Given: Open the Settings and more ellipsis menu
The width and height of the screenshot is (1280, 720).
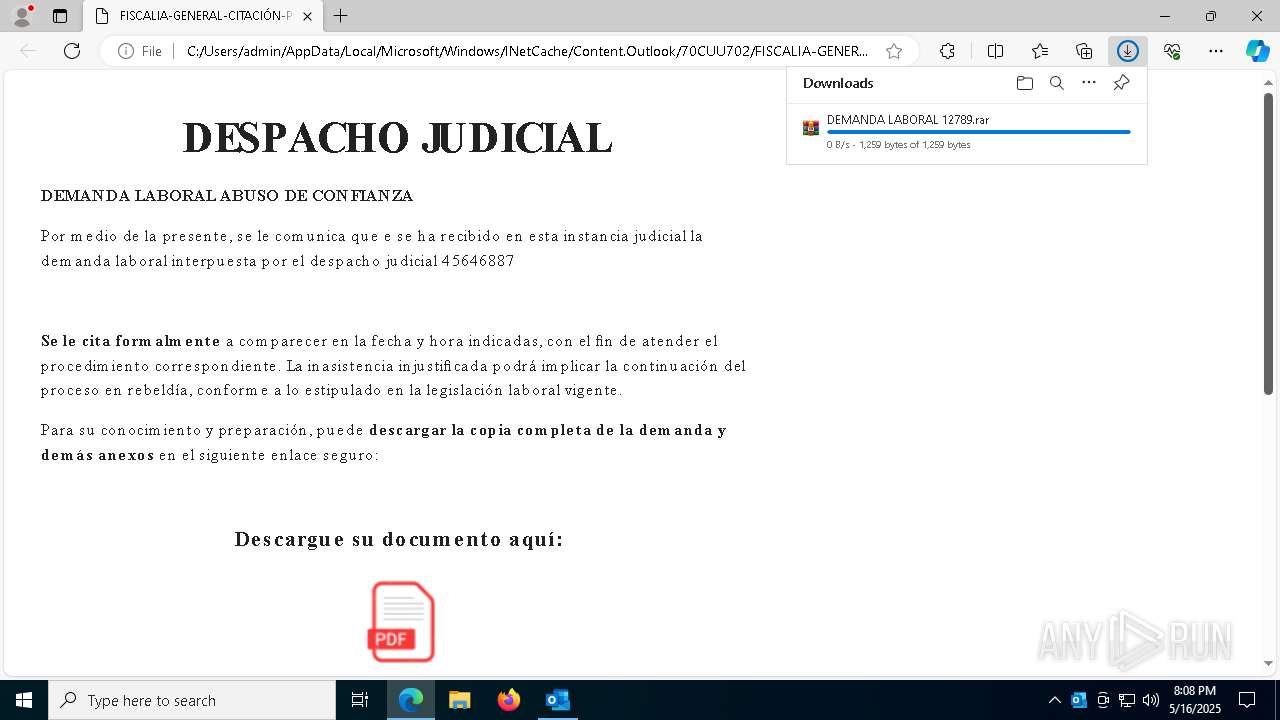Looking at the screenshot, I should pos(1216,51).
